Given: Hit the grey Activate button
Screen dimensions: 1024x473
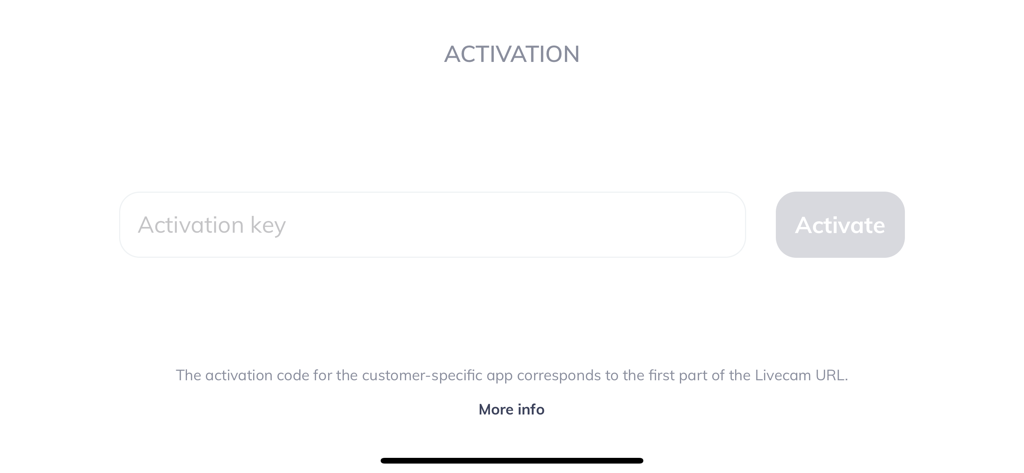Looking at the screenshot, I should click(x=840, y=225).
